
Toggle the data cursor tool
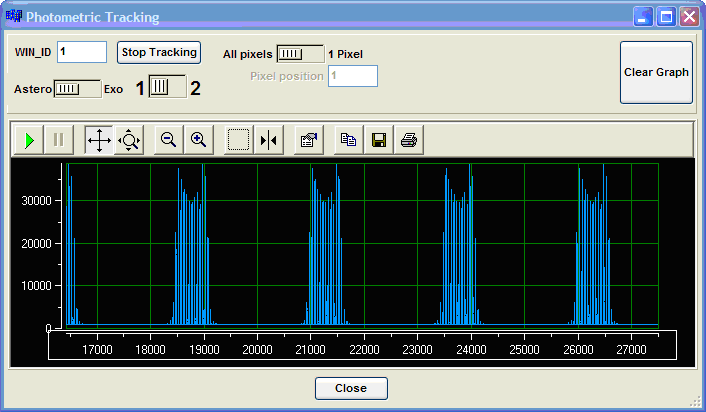(x=269, y=141)
